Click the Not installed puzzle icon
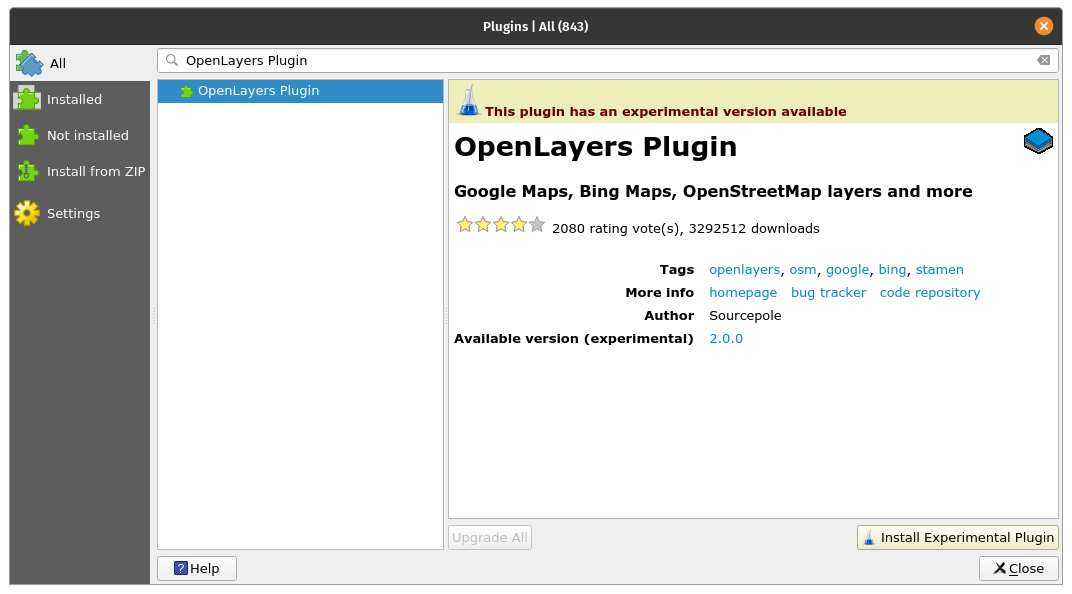This screenshot has width=1072, height=594. [27, 135]
